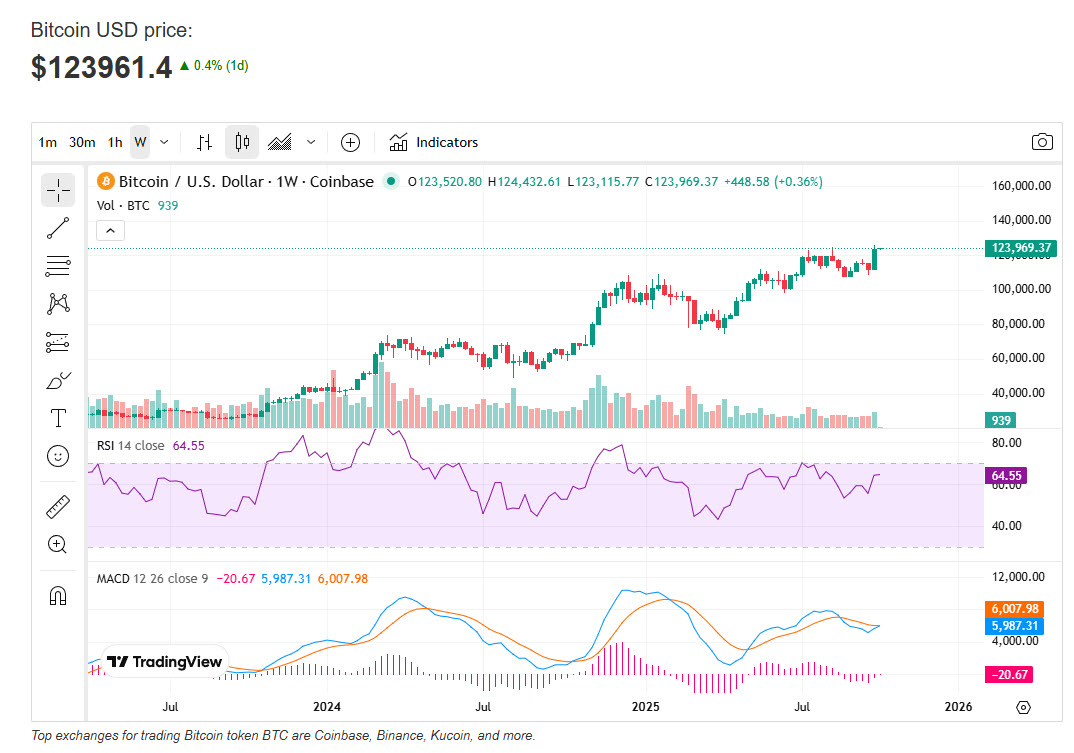The width and height of the screenshot is (1074, 753).
Task: Select the crosshair cursor tool
Action: point(58,189)
